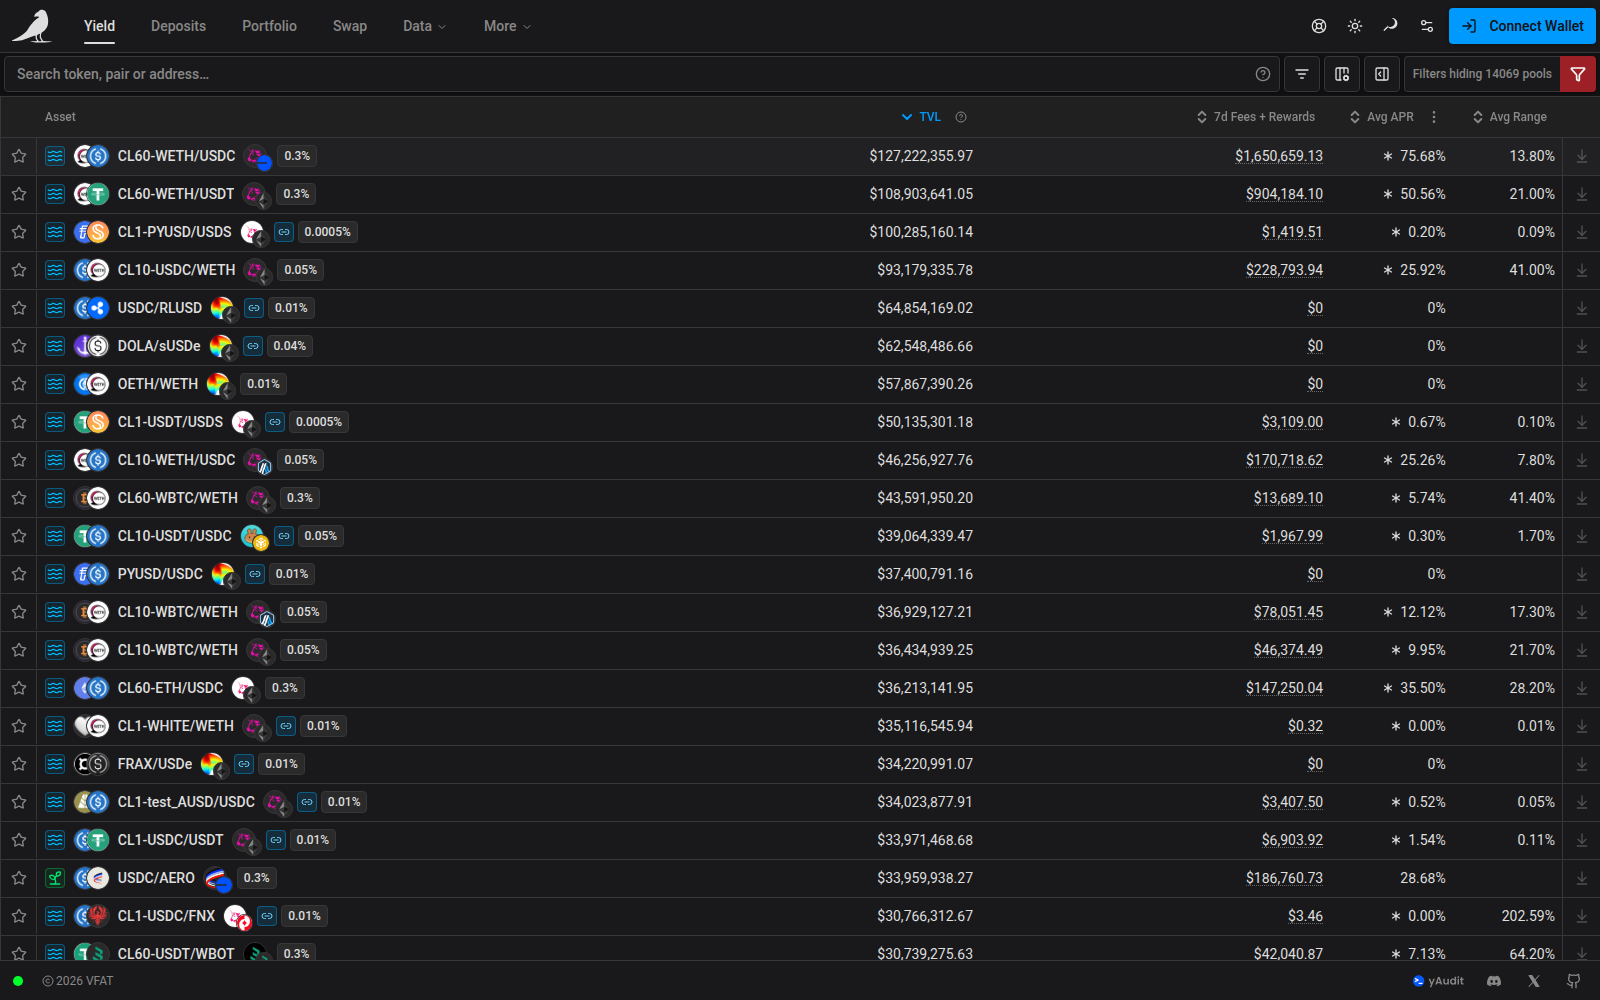Click the link badge on USDC/RLUSD row

click(254, 308)
